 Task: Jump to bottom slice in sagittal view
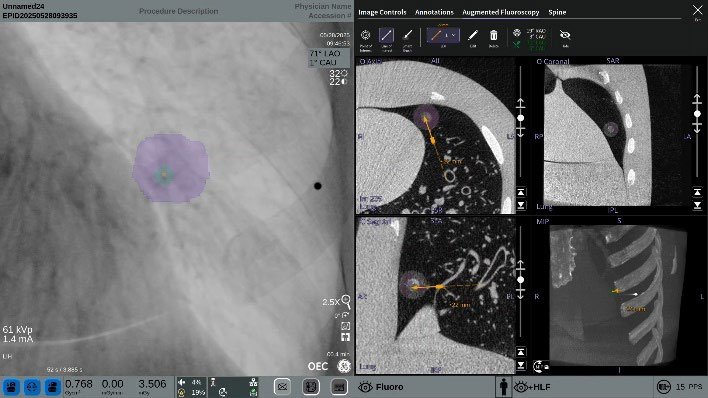521,365
